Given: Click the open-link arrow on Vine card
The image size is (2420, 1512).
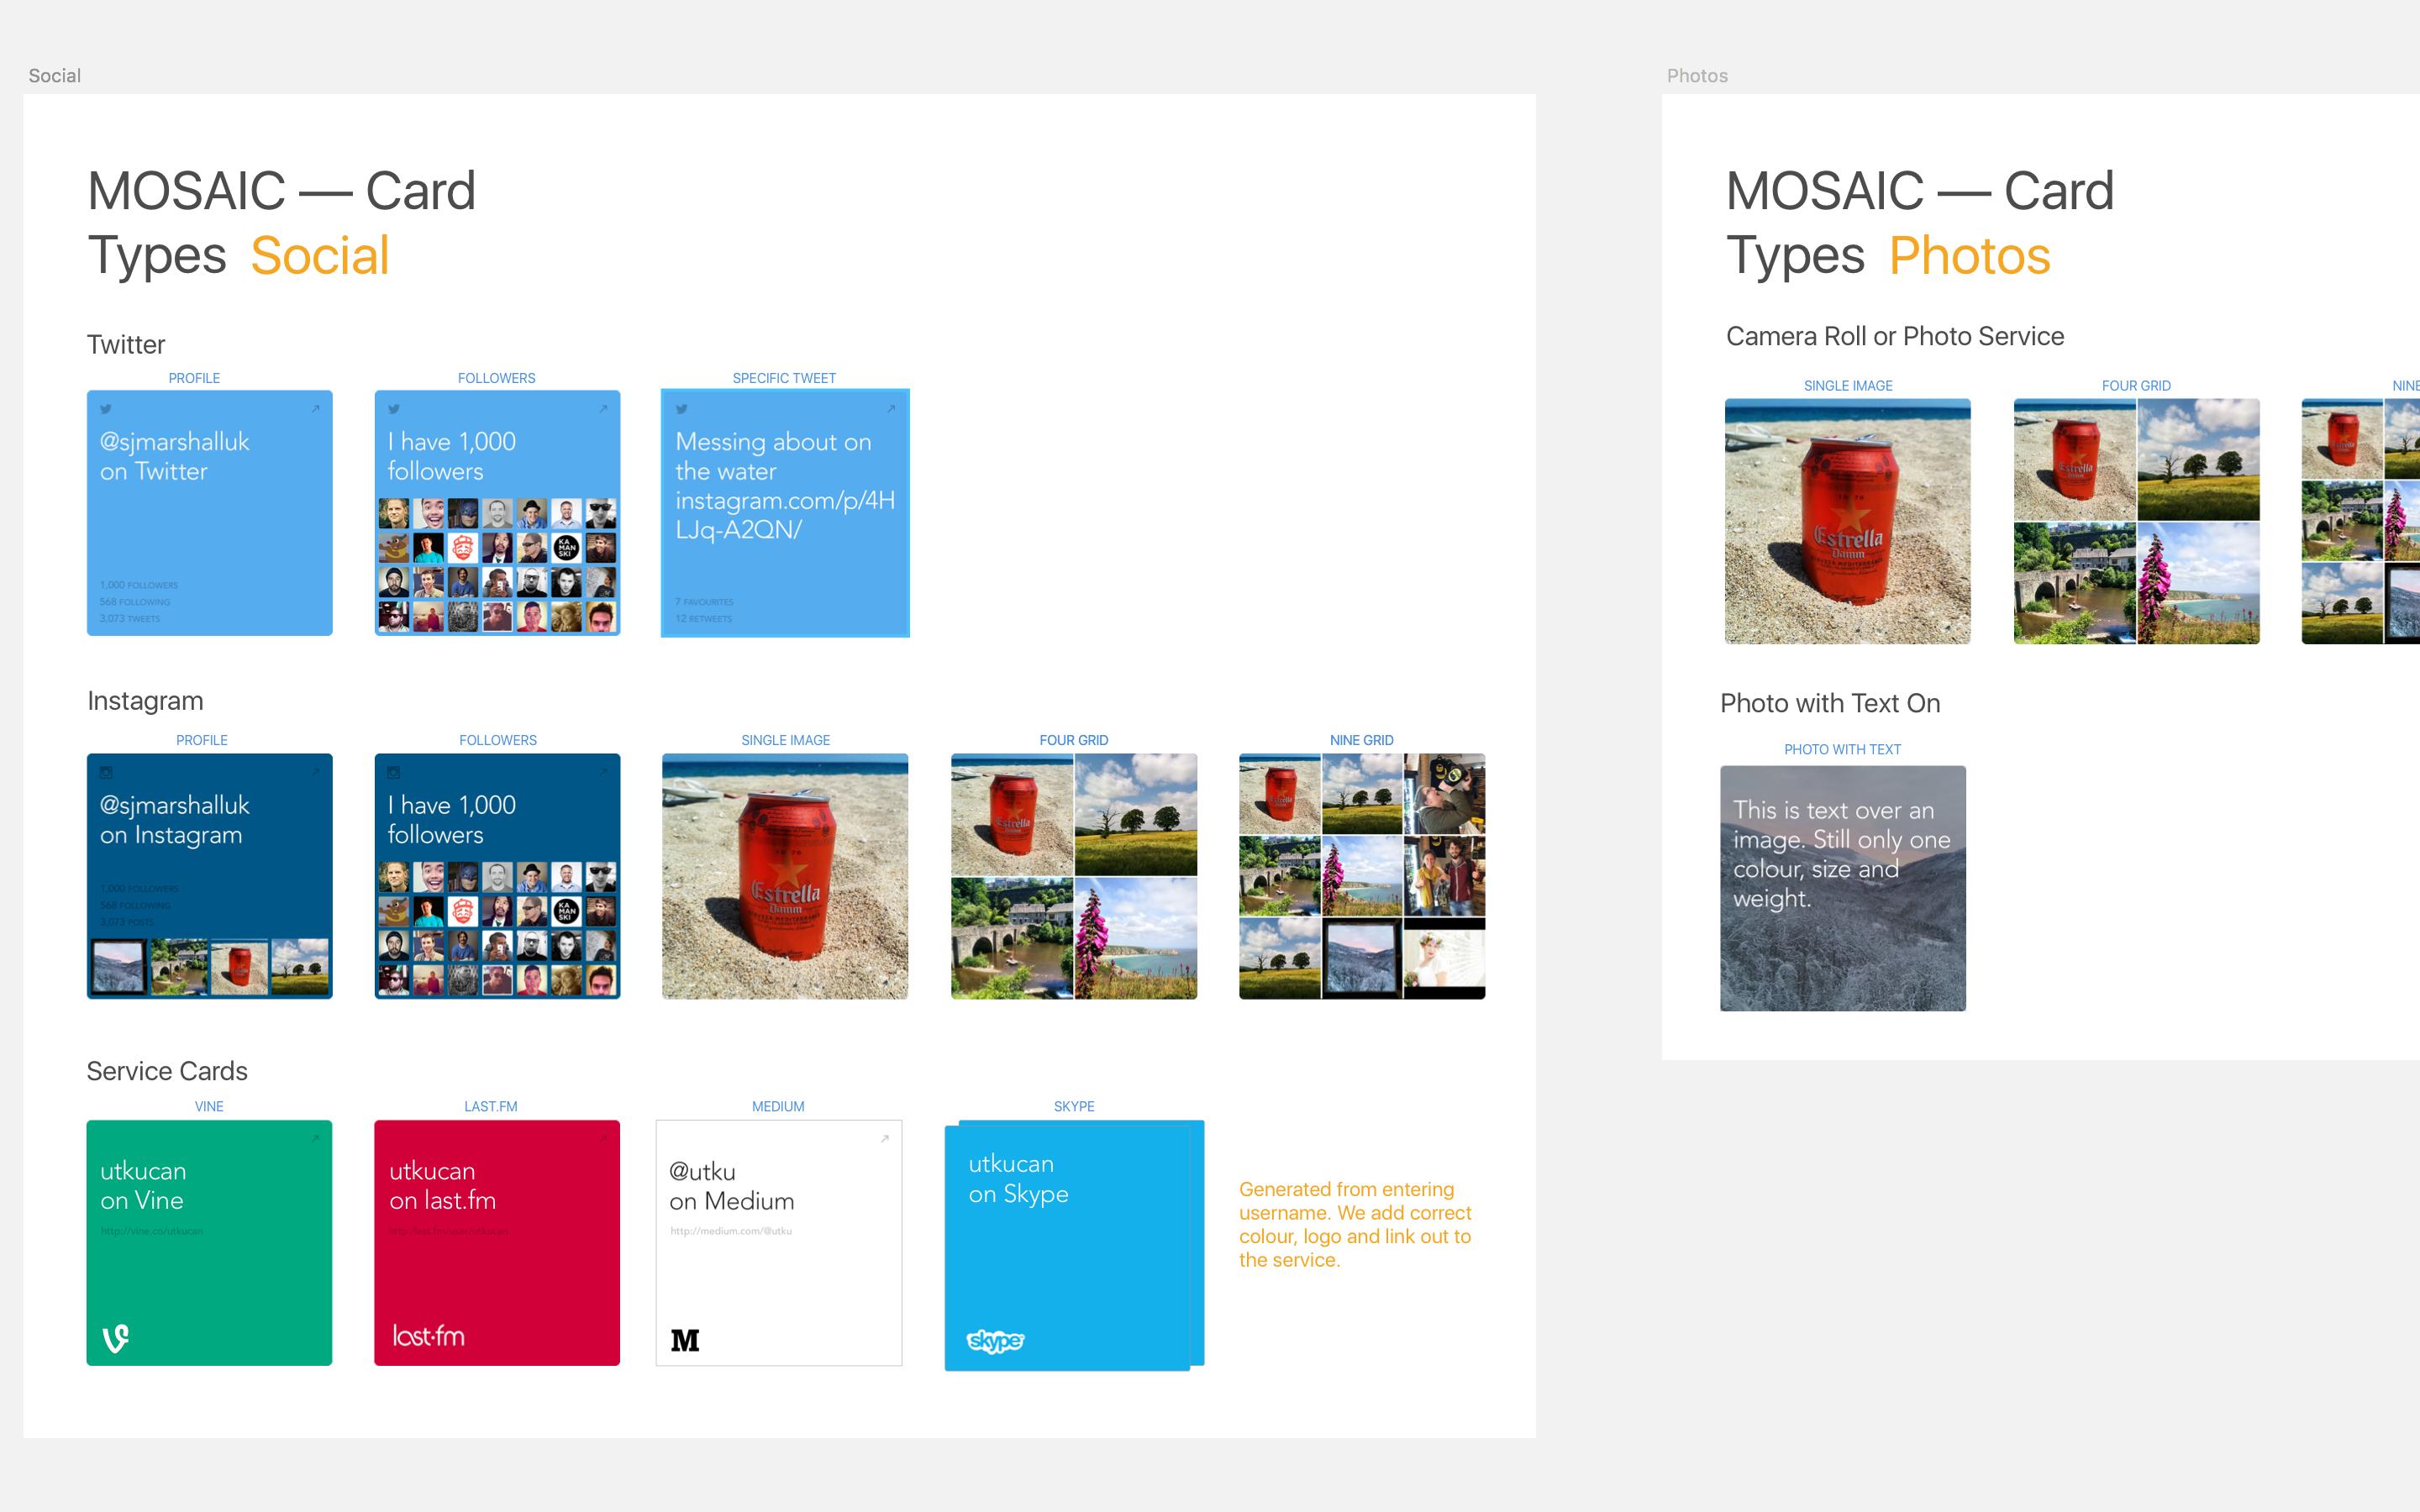Looking at the screenshot, I should pyautogui.click(x=315, y=1138).
